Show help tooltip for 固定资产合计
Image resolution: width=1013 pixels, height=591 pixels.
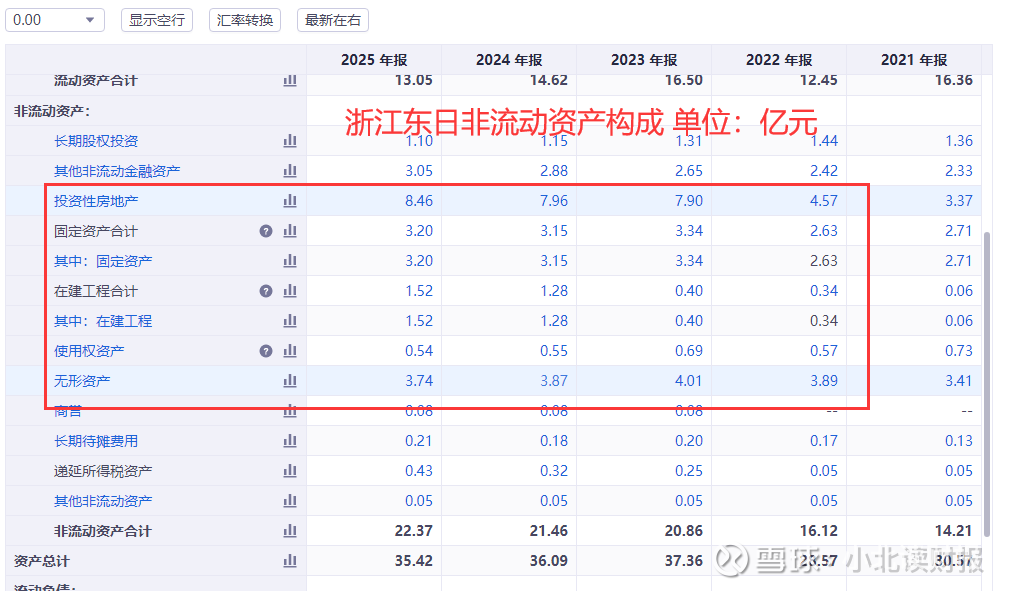pyautogui.click(x=266, y=231)
